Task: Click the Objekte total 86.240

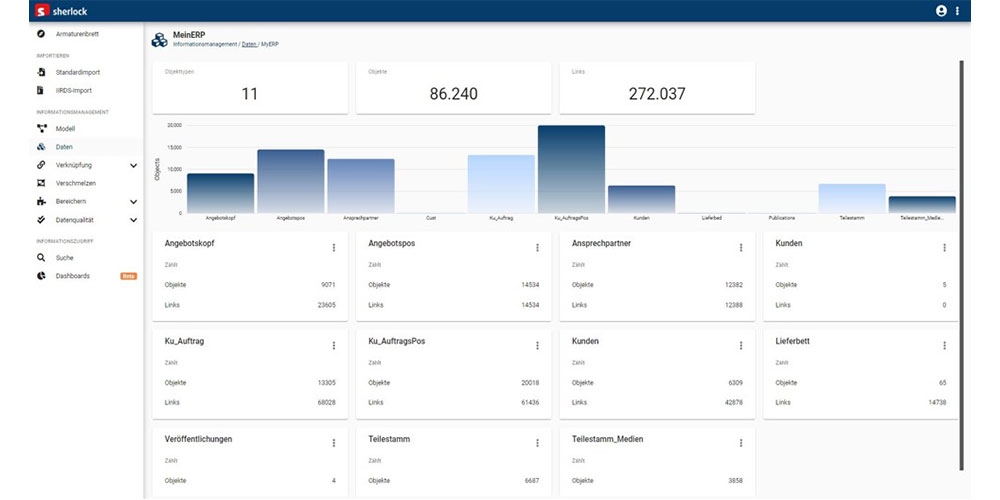Action: (453, 94)
